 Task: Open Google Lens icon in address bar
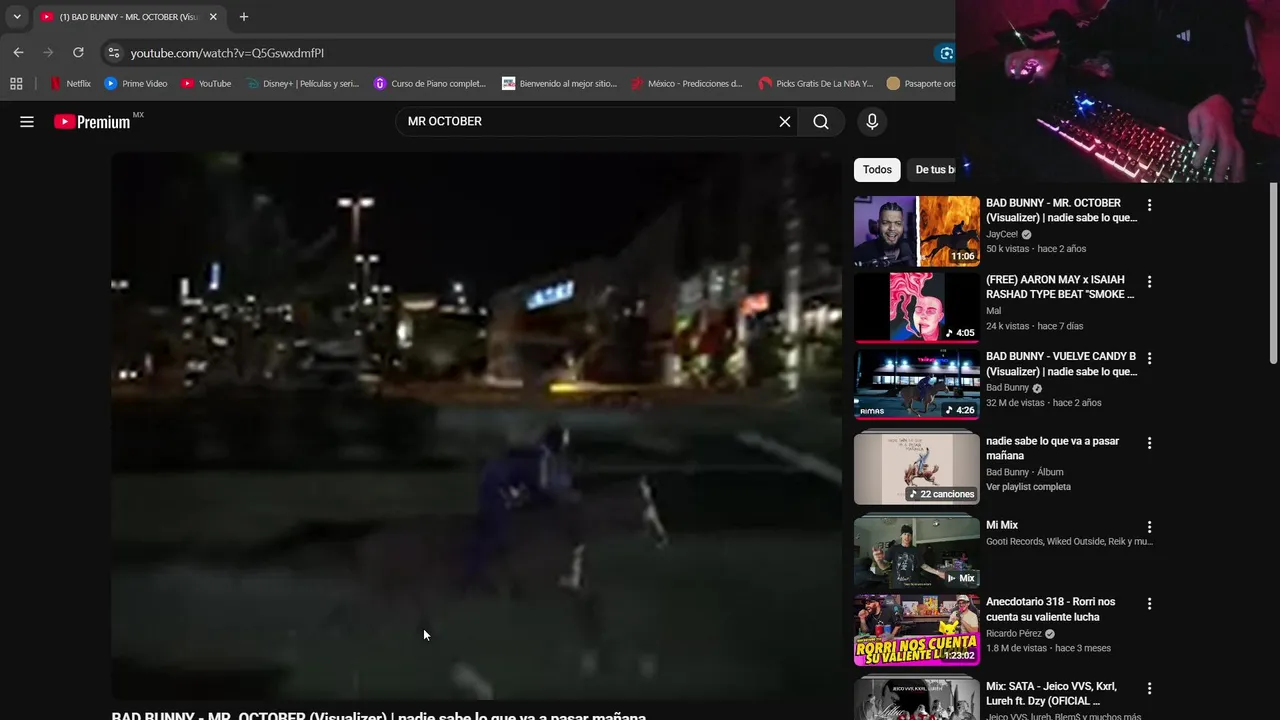[x=946, y=53]
